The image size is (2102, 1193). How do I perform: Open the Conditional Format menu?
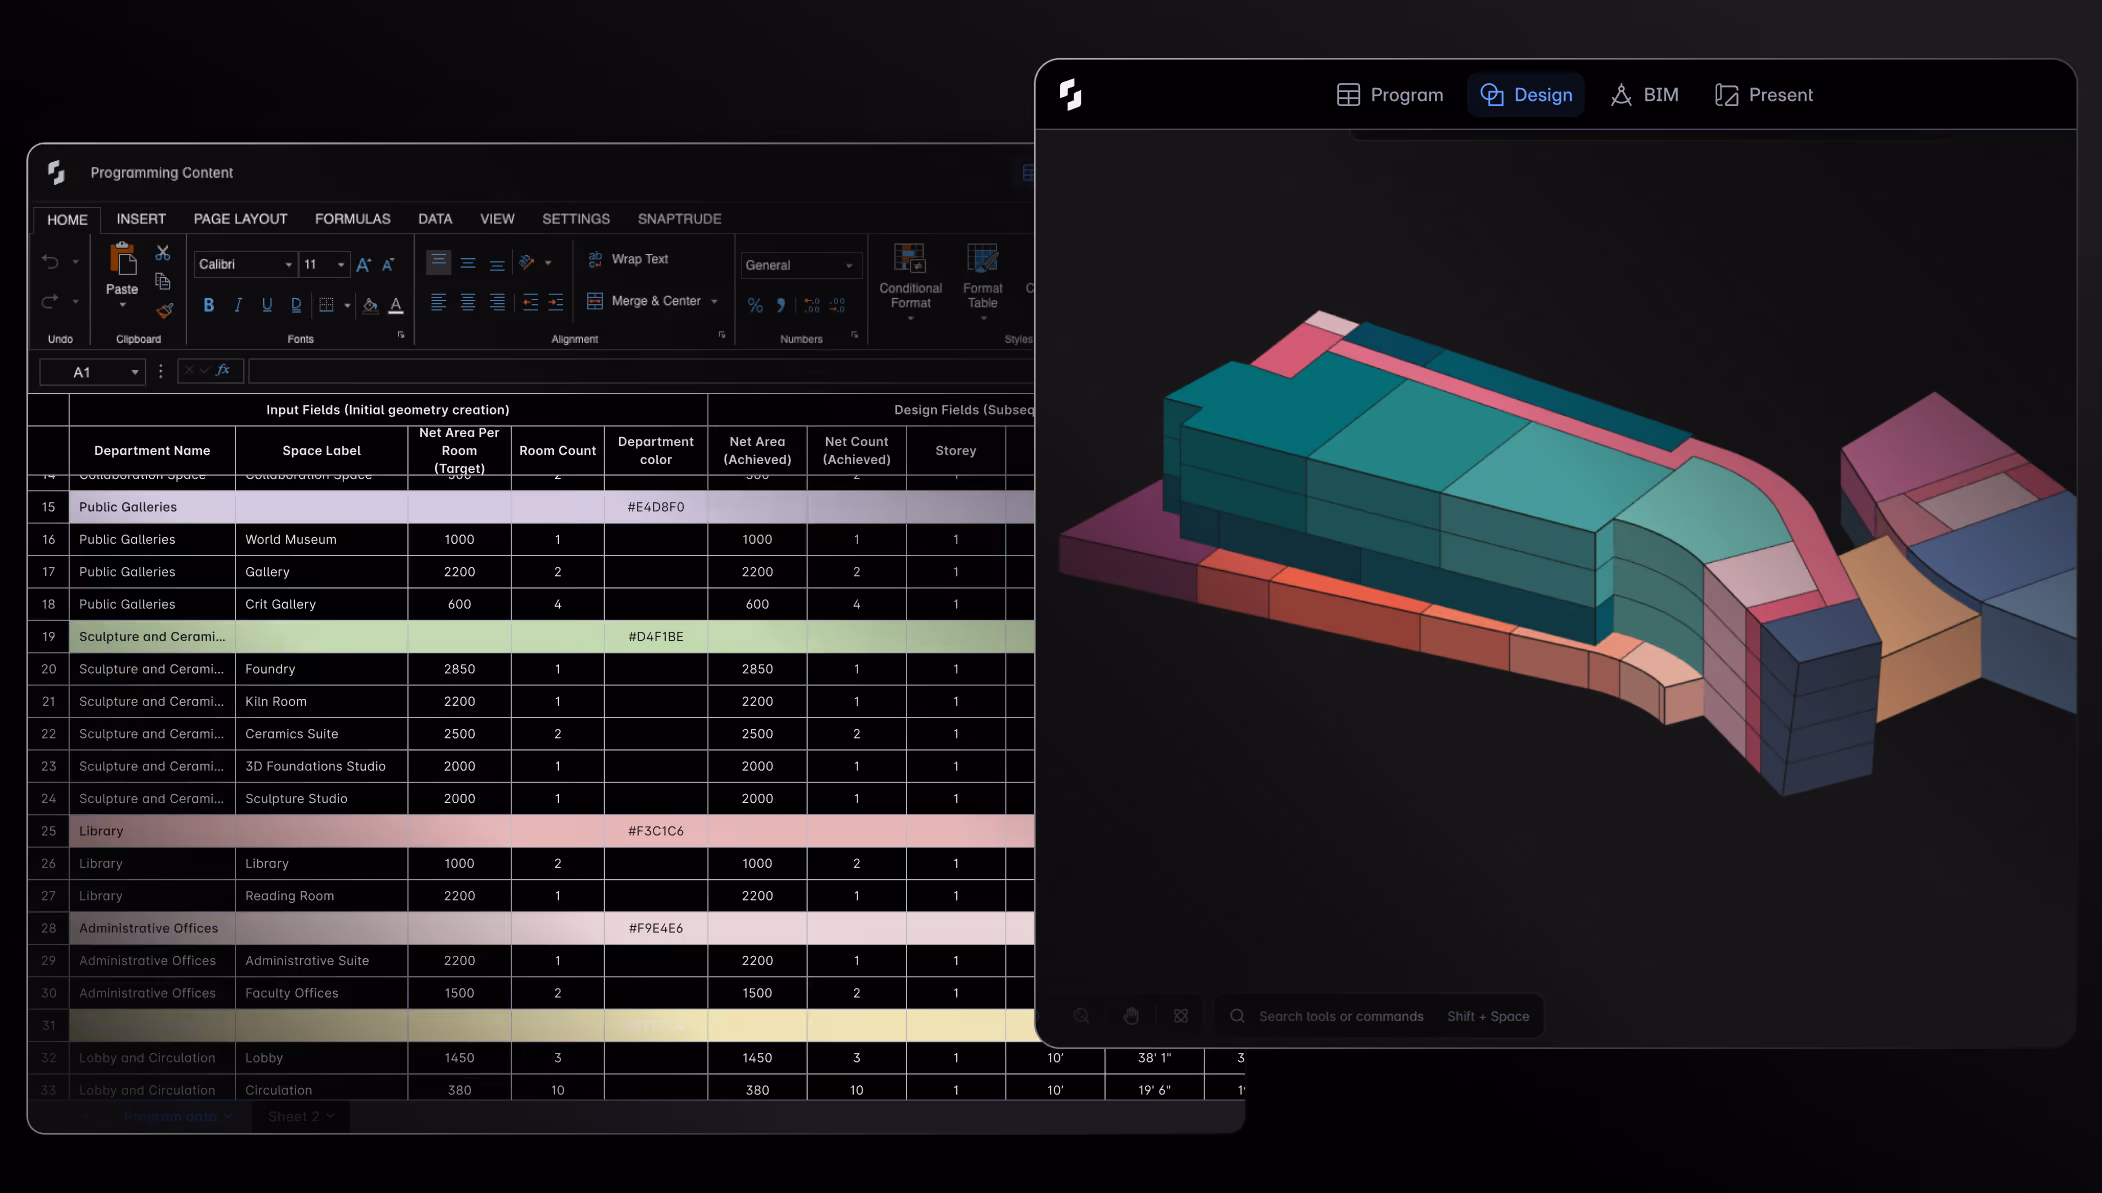click(x=910, y=281)
